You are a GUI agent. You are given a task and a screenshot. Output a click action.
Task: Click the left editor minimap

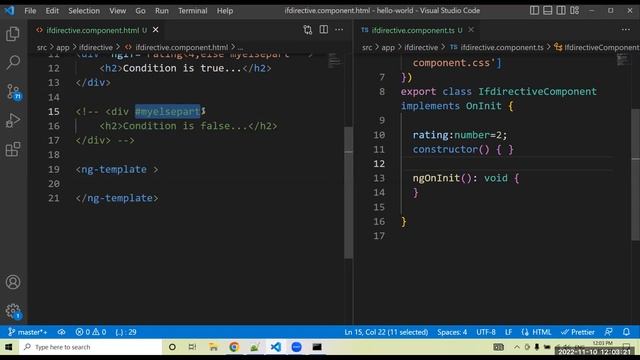334,61
